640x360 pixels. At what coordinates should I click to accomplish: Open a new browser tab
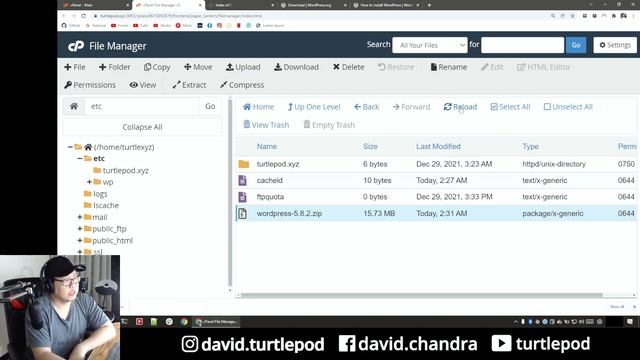(429, 5)
